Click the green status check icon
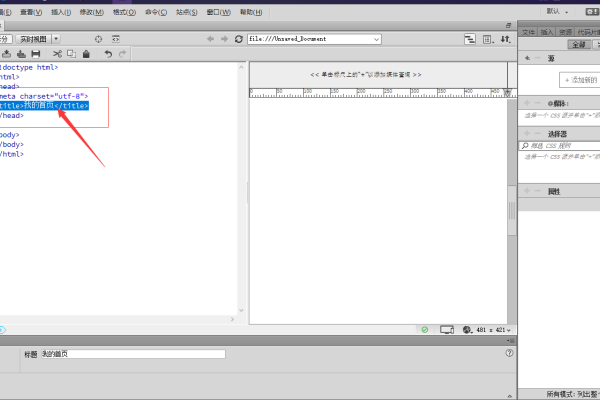The width and height of the screenshot is (600, 400). click(424, 329)
